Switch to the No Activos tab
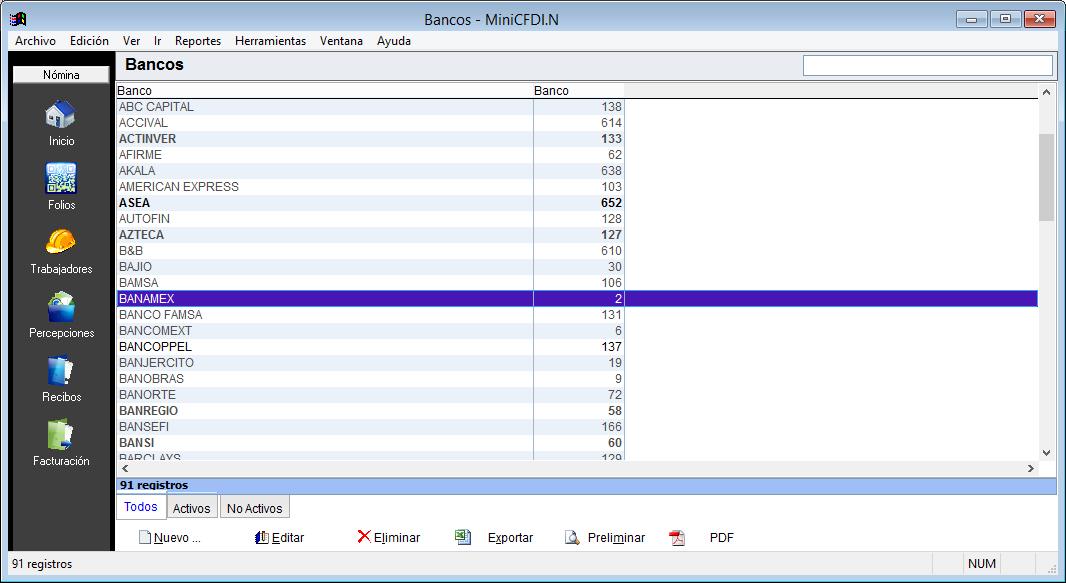The height and width of the screenshot is (583, 1066). [254, 508]
